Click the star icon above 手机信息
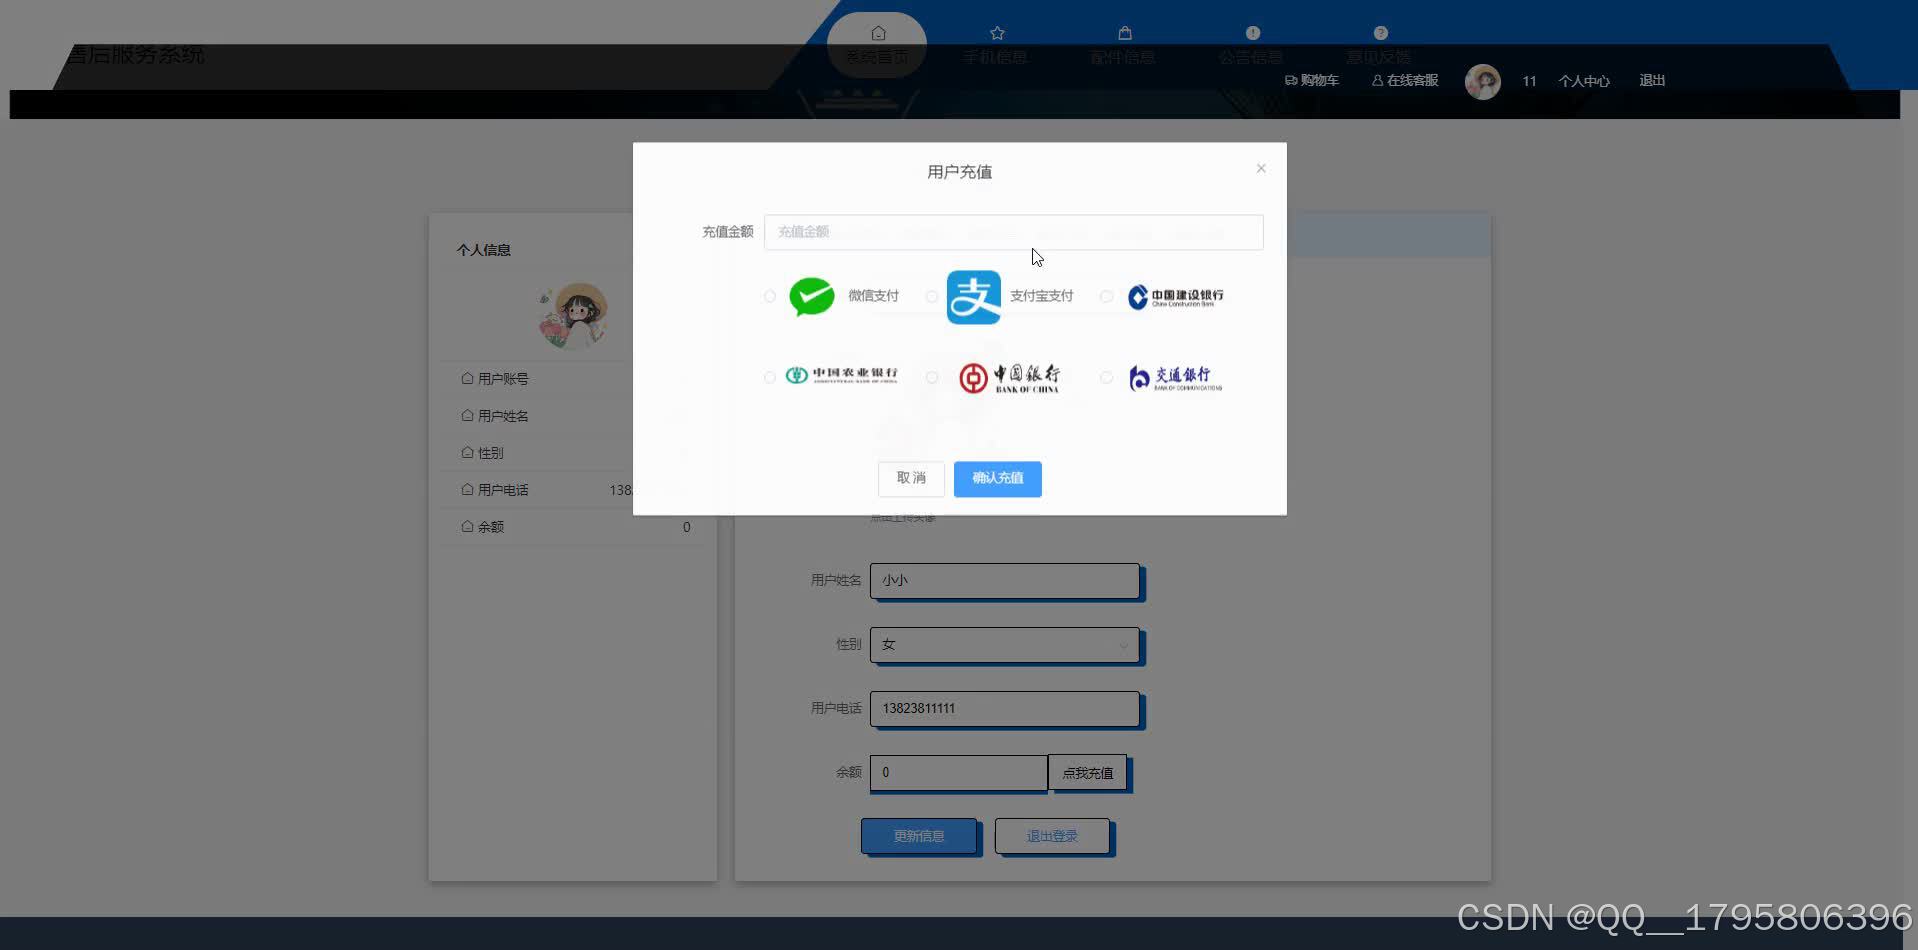This screenshot has height=950, width=1918. click(997, 33)
